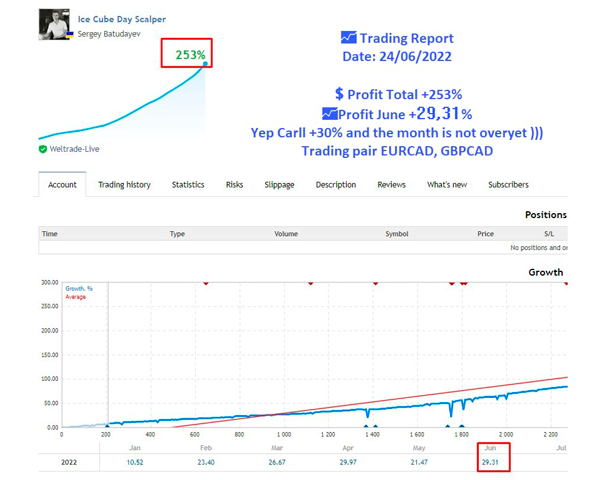
Task: Click the green shield icon beside Weltrade-Live
Action: coord(42,149)
